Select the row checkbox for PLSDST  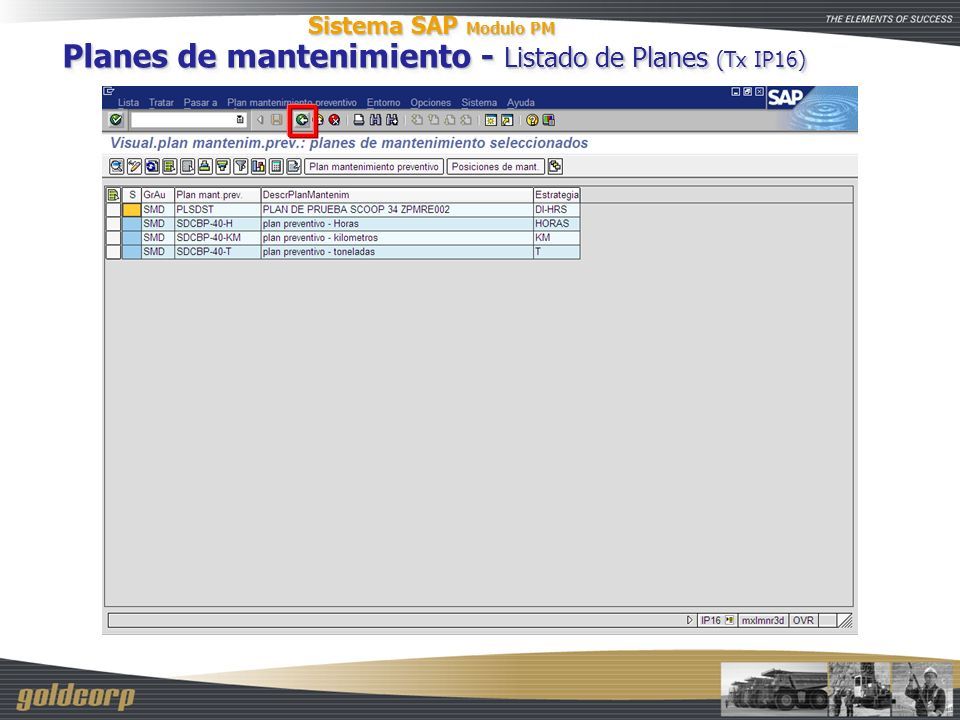tap(113, 209)
